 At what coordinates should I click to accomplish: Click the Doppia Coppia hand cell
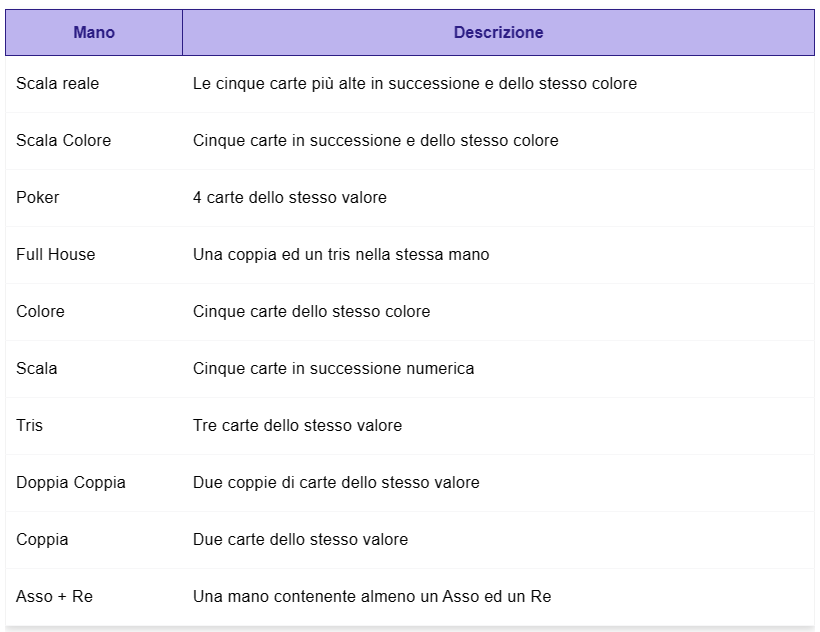click(x=71, y=482)
